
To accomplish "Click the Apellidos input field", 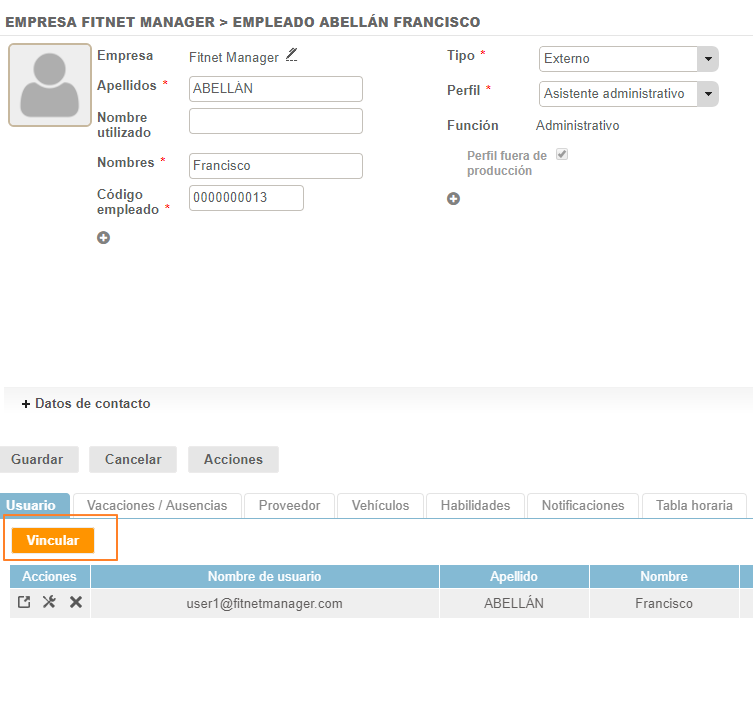I will (x=275, y=89).
